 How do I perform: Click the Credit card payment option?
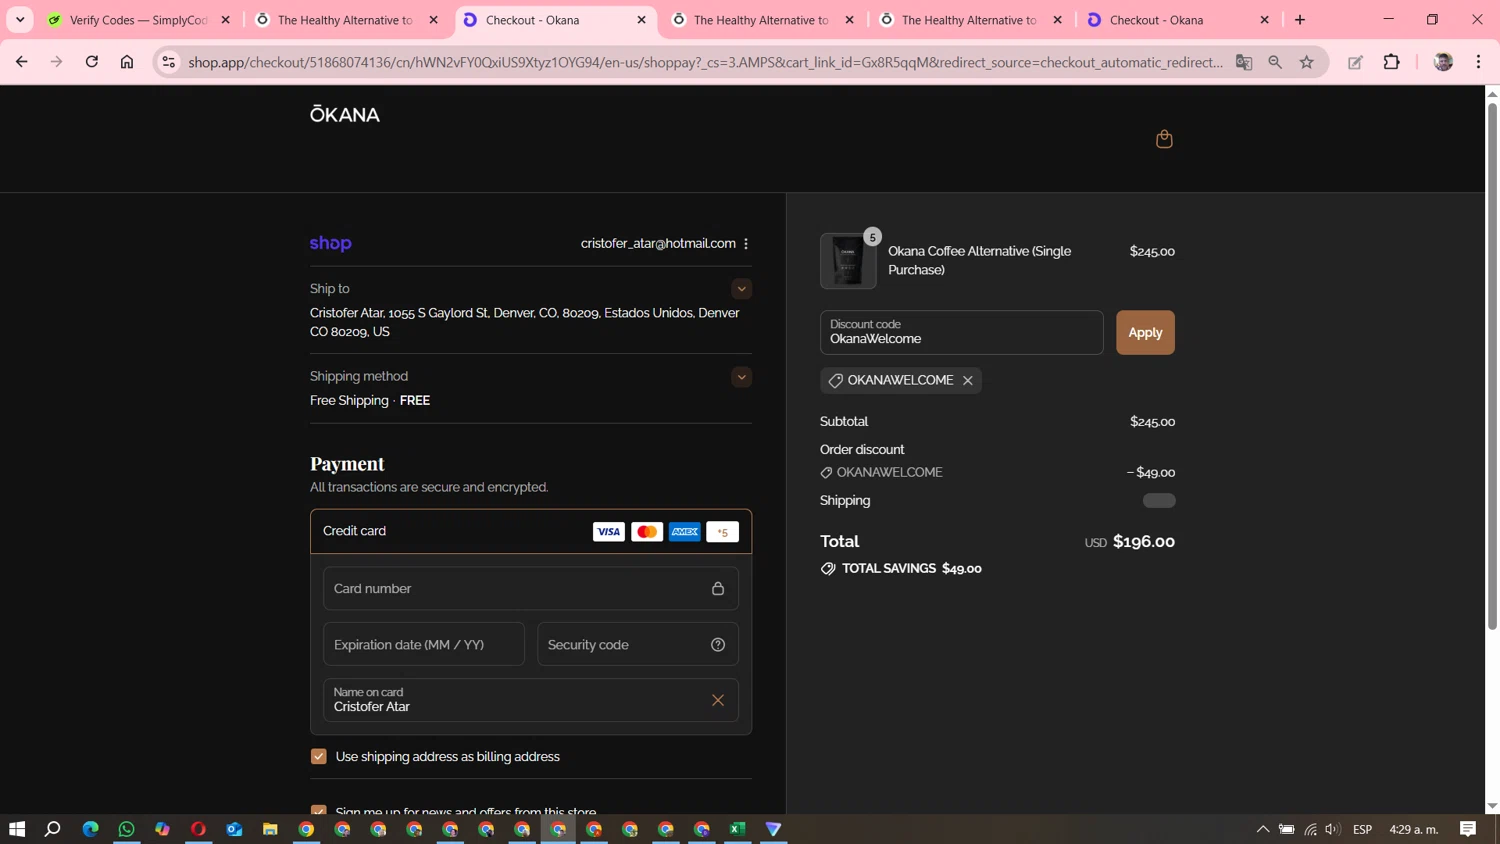531,532
